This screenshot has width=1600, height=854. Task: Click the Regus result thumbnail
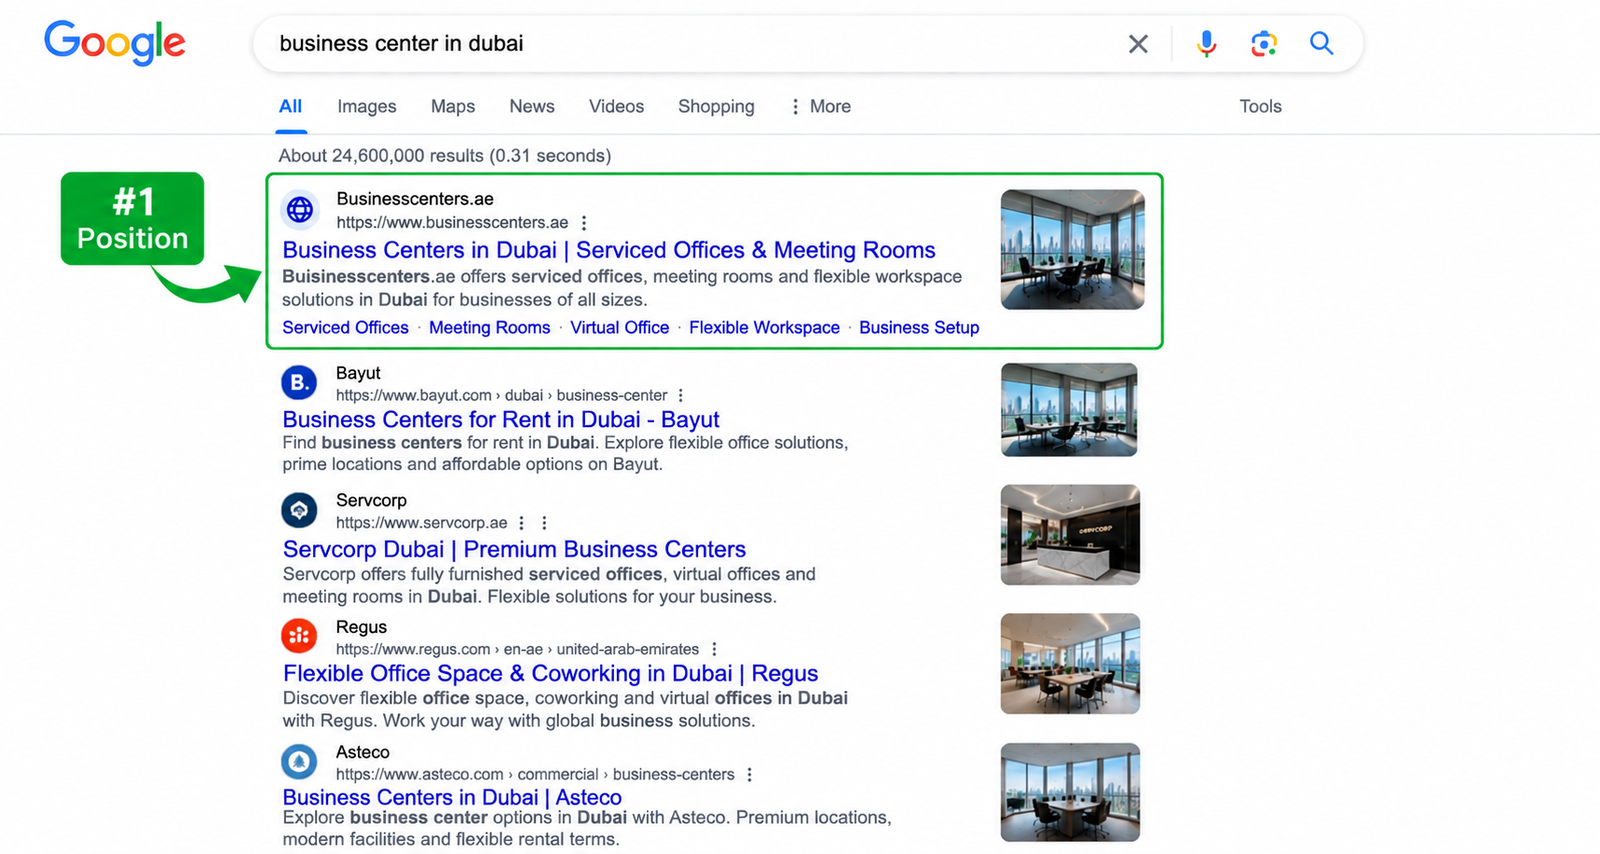tap(1070, 663)
